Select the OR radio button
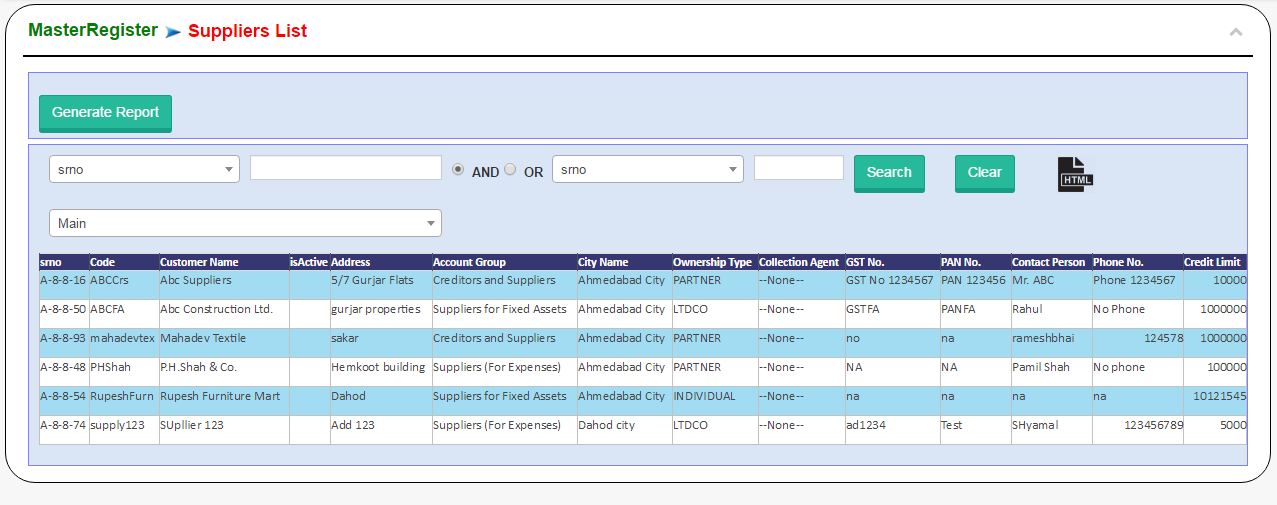This screenshot has height=505, width=1277. pos(510,169)
